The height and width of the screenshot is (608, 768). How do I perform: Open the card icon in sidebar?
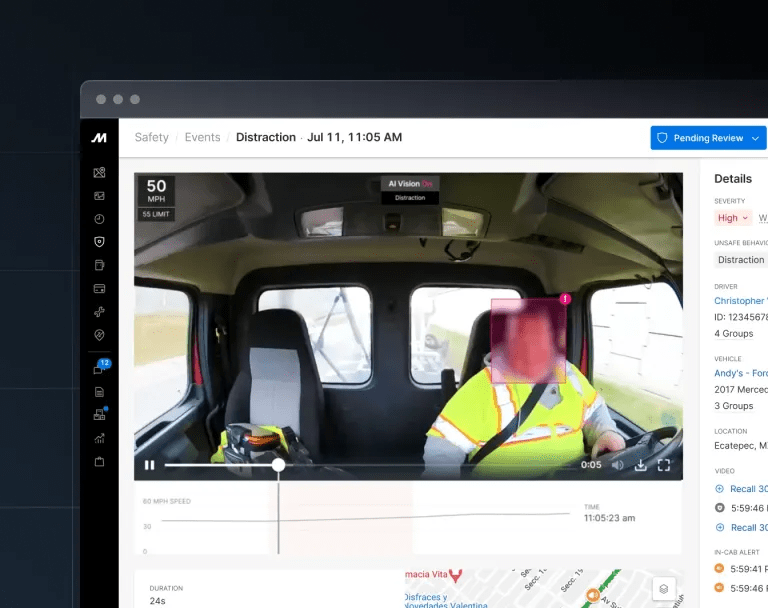pos(99,289)
